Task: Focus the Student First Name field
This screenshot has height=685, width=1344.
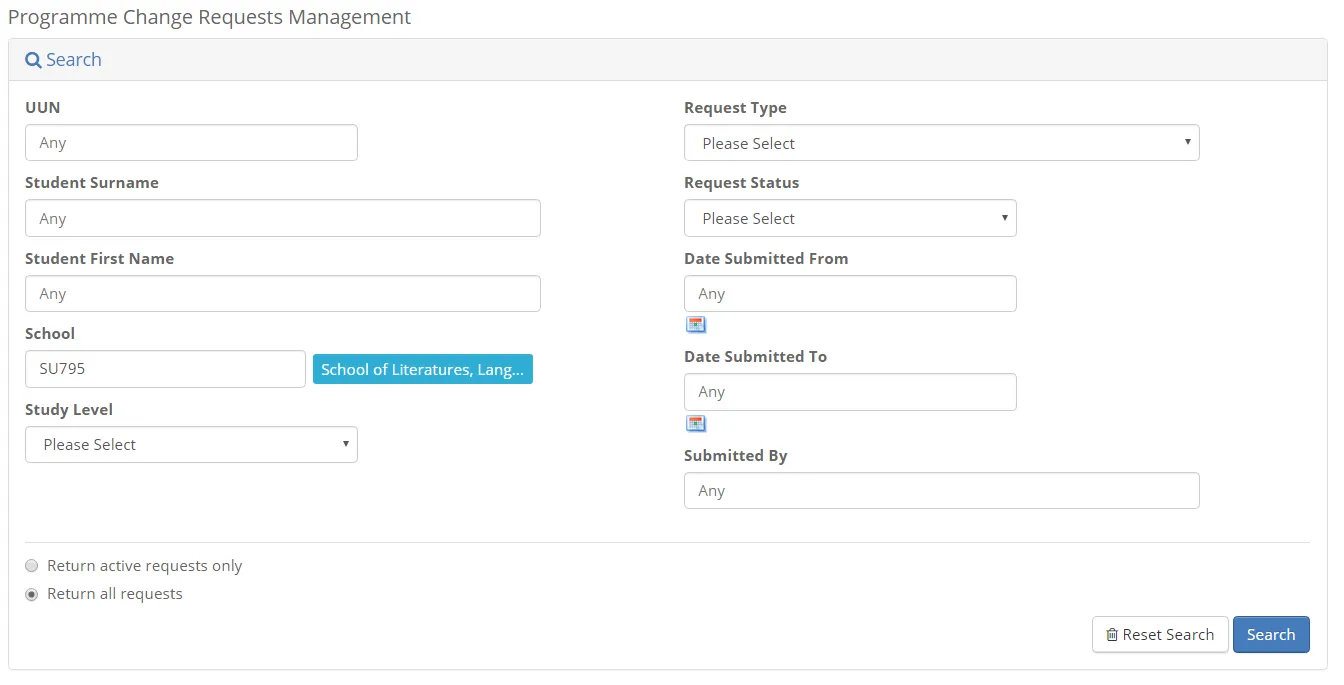Action: (283, 293)
